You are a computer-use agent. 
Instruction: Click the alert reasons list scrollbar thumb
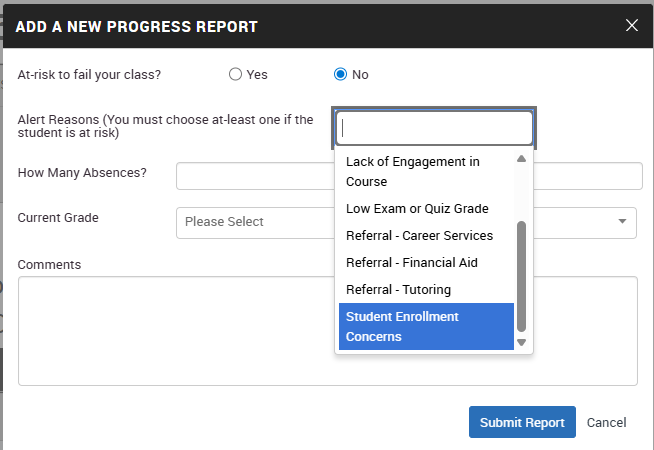521,275
